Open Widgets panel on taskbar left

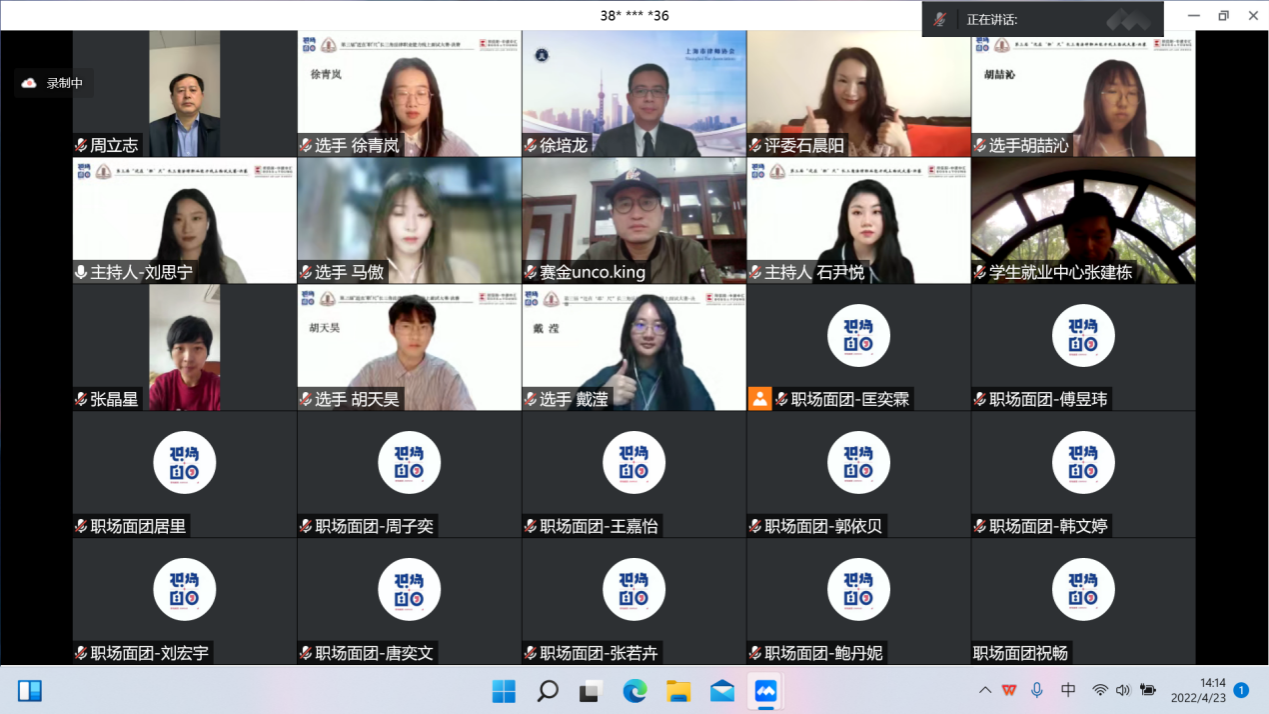[30, 691]
